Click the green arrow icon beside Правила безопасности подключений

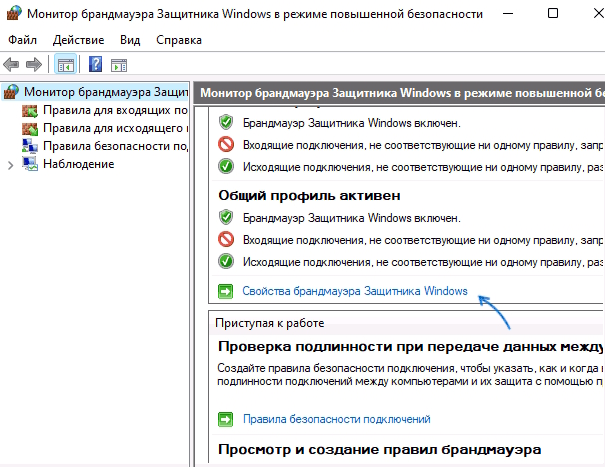point(226,419)
